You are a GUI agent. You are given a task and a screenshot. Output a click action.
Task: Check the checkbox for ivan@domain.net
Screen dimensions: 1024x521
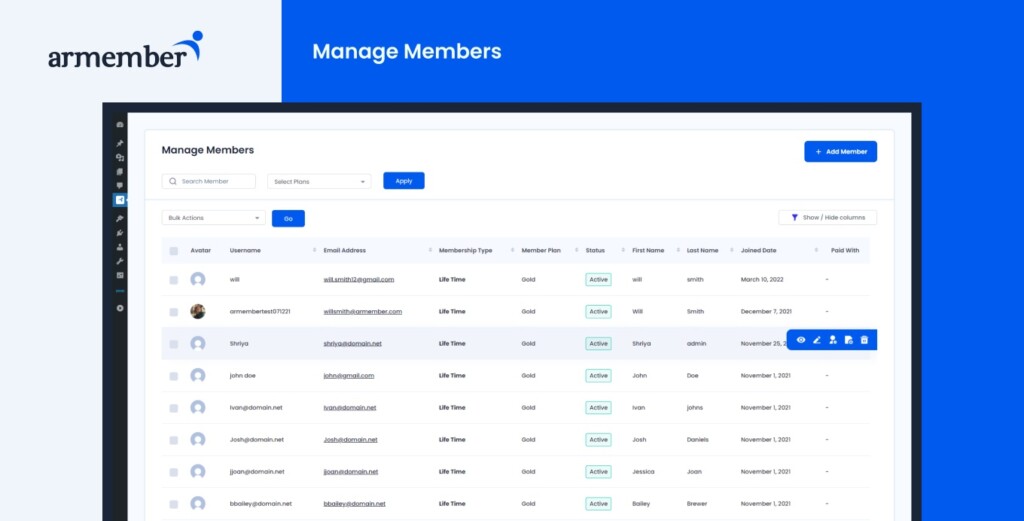(174, 408)
